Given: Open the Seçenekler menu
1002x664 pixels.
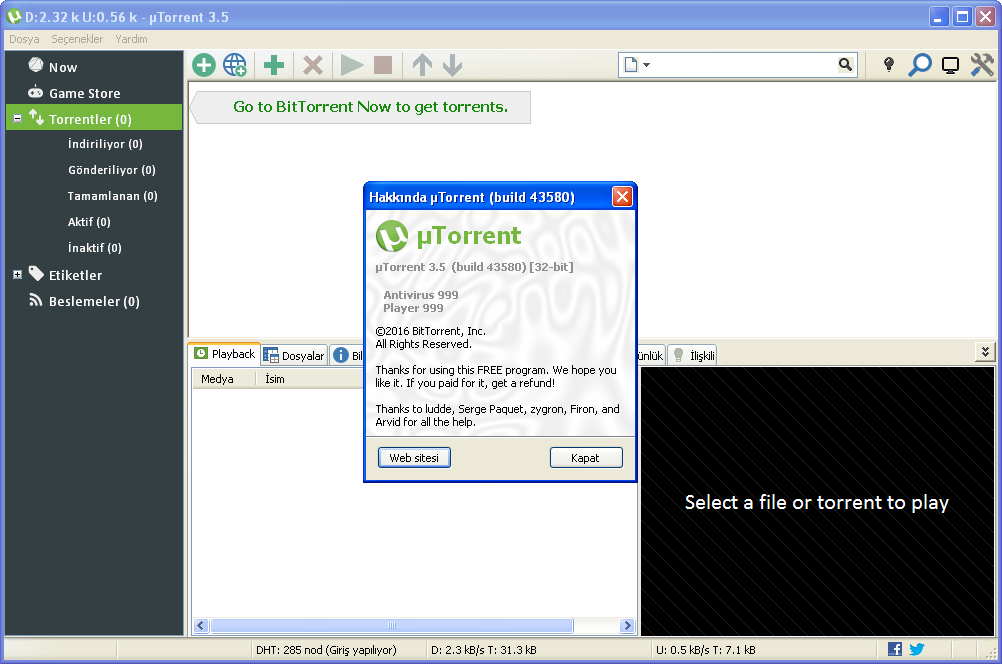Looking at the screenshot, I should click(x=77, y=39).
